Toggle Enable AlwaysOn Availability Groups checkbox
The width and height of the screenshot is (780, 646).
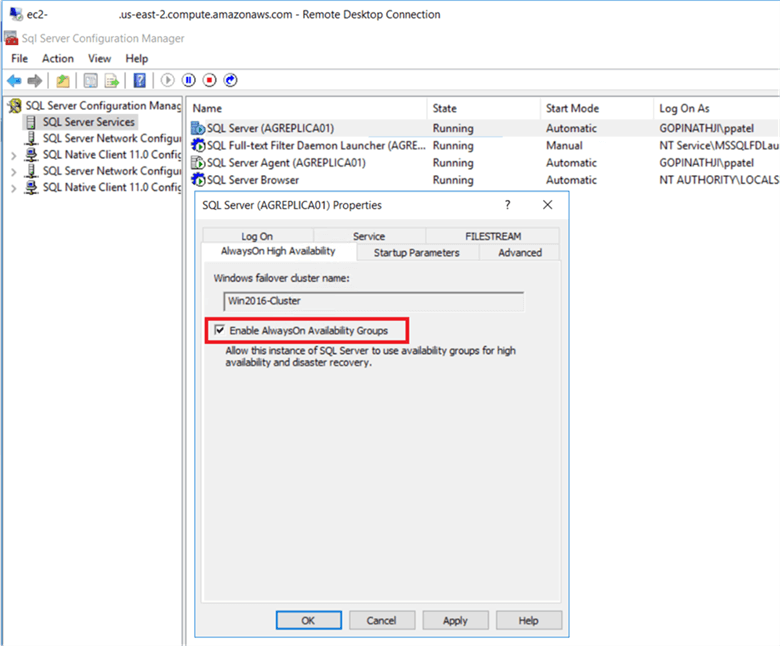pyautogui.click(x=219, y=330)
